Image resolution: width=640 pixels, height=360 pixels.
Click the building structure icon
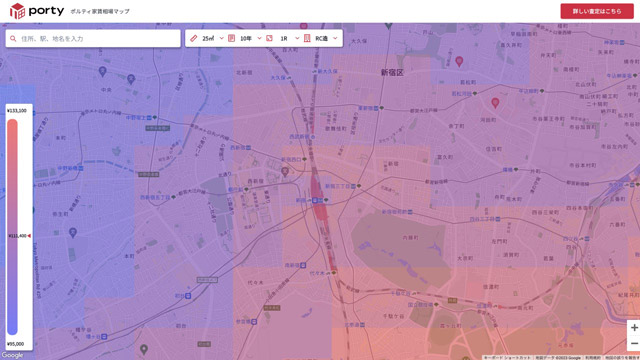tap(307, 38)
